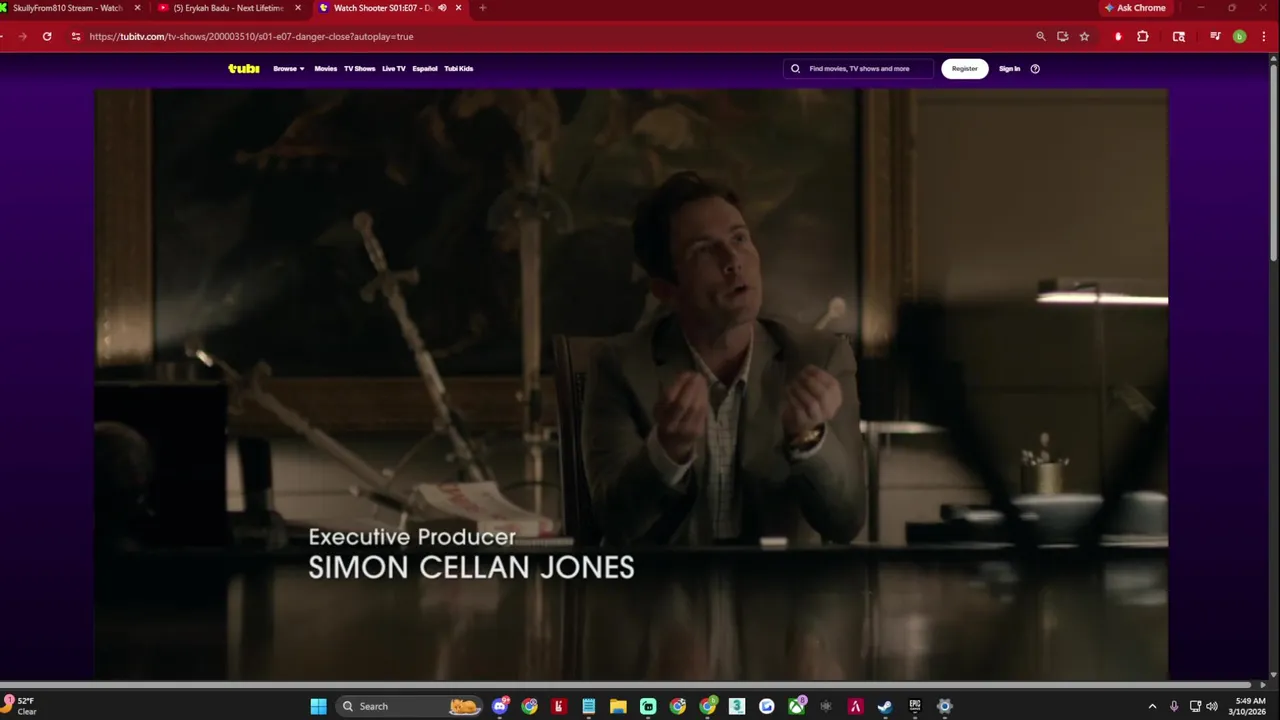1280x720 pixels.
Task: Open the TV Shows menu item
Action: coord(359,69)
